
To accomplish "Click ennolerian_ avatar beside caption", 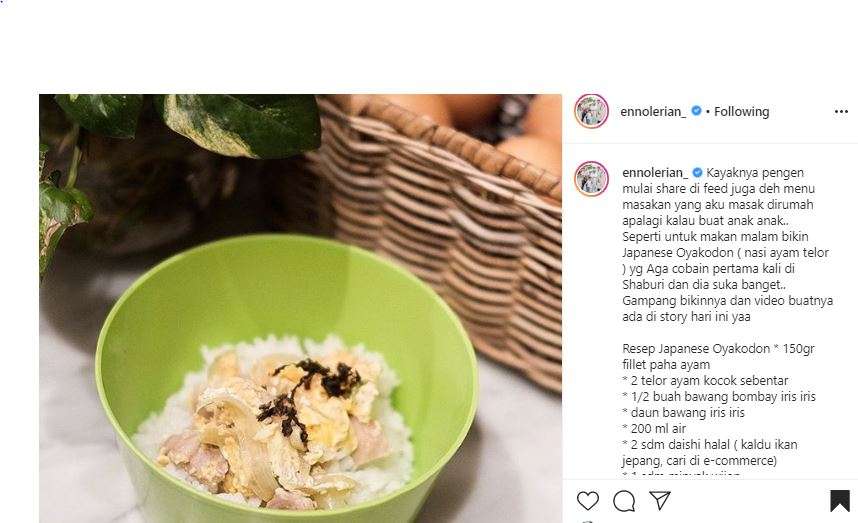I will coord(592,179).
